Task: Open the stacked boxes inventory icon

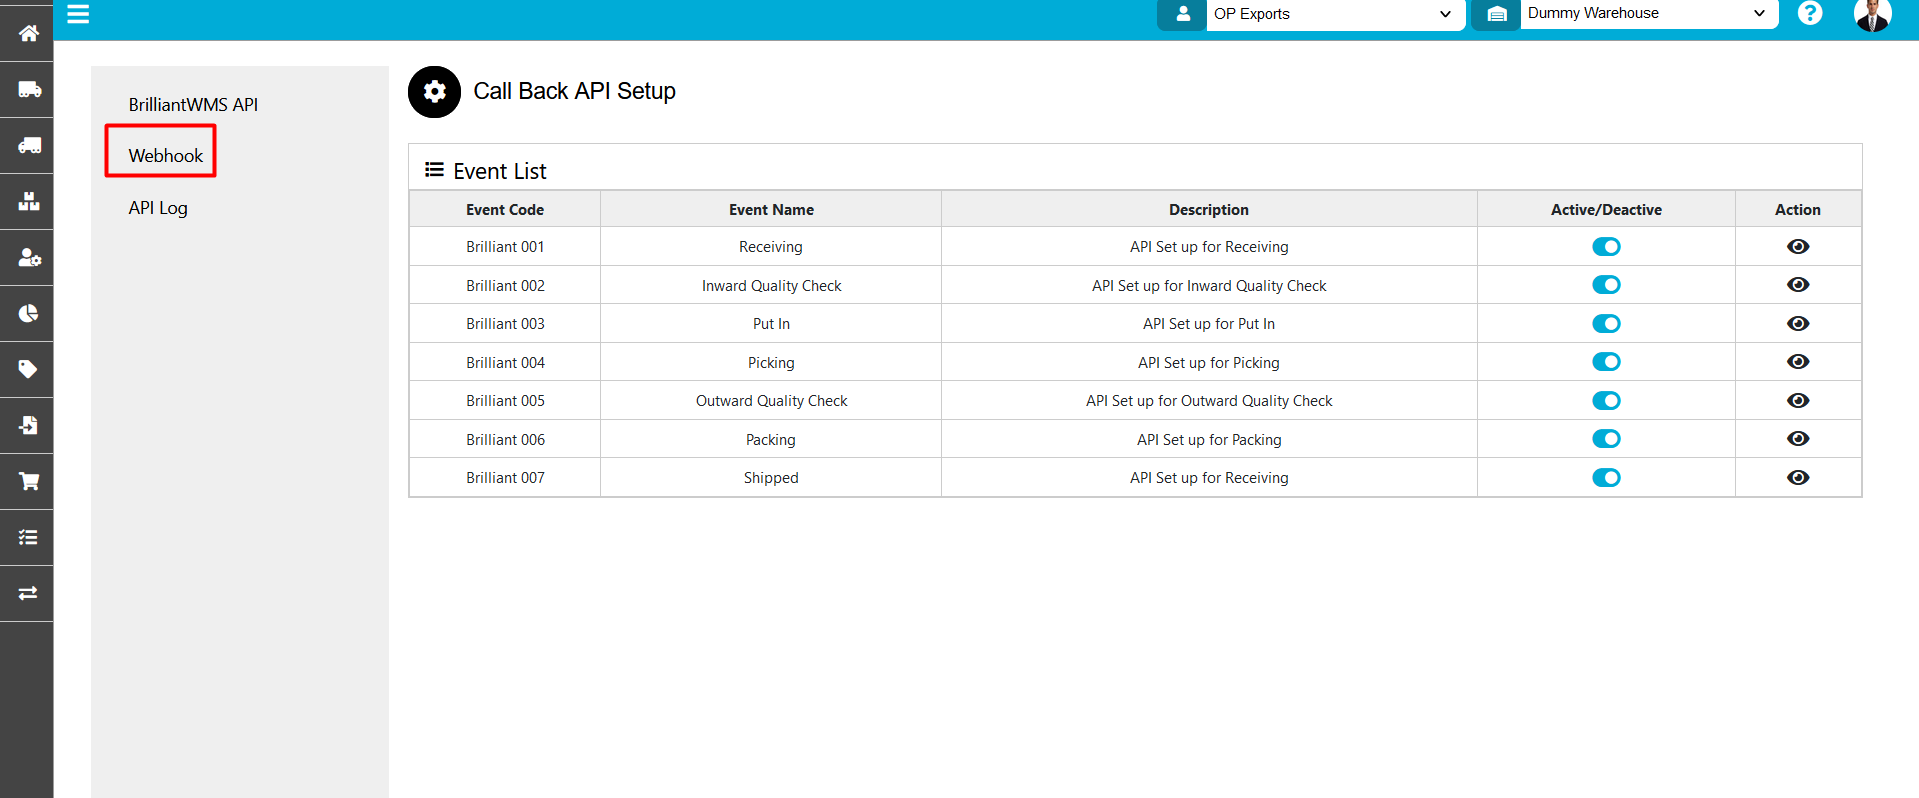Action: click(28, 202)
